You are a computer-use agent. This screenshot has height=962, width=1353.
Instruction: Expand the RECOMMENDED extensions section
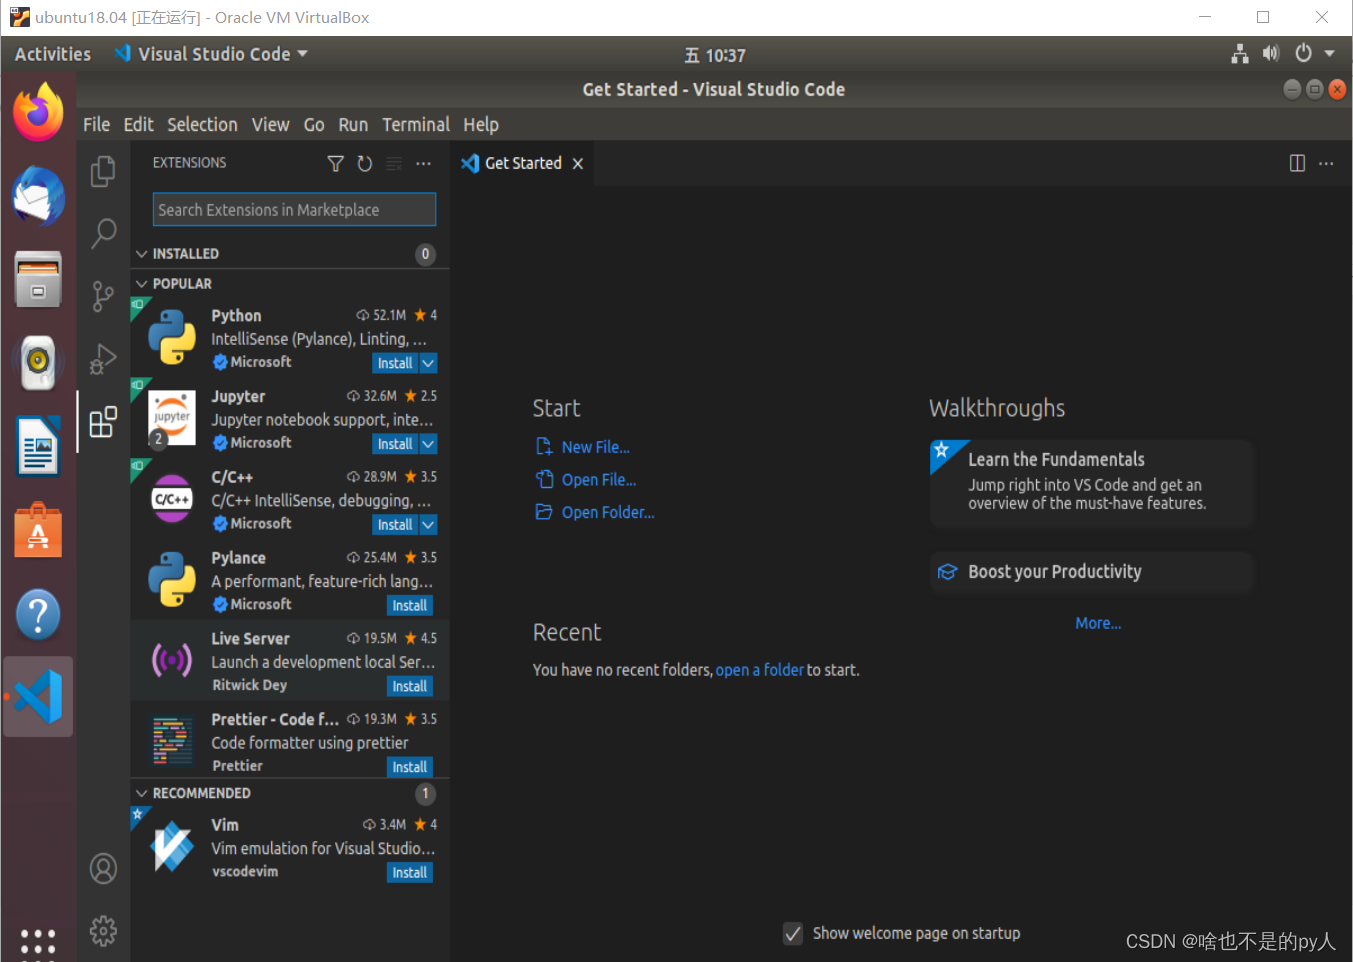pos(141,793)
